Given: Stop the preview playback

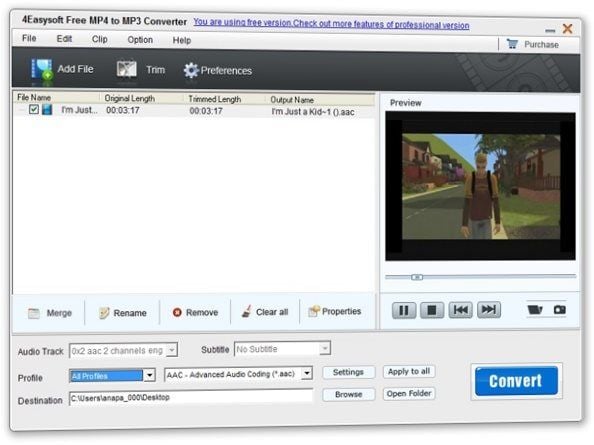Looking at the screenshot, I should pos(432,311).
